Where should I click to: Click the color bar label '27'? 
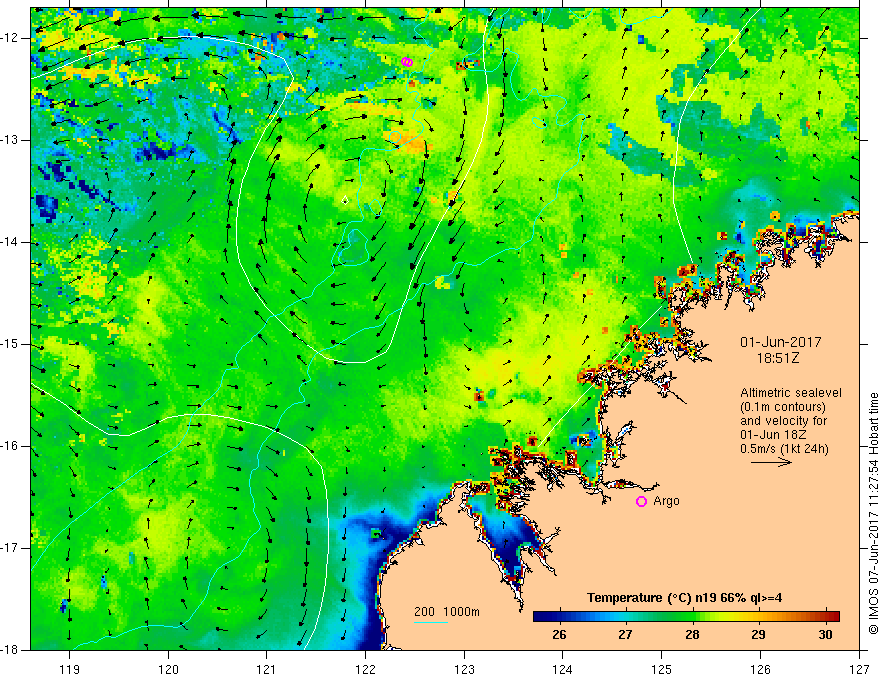point(625,635)
